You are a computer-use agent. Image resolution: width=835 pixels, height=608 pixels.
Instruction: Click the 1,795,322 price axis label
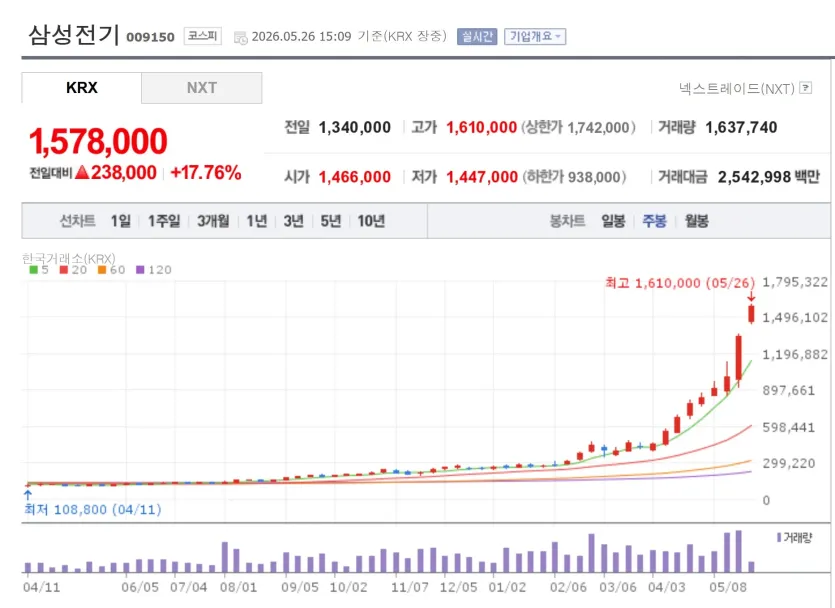coord(795,282)
